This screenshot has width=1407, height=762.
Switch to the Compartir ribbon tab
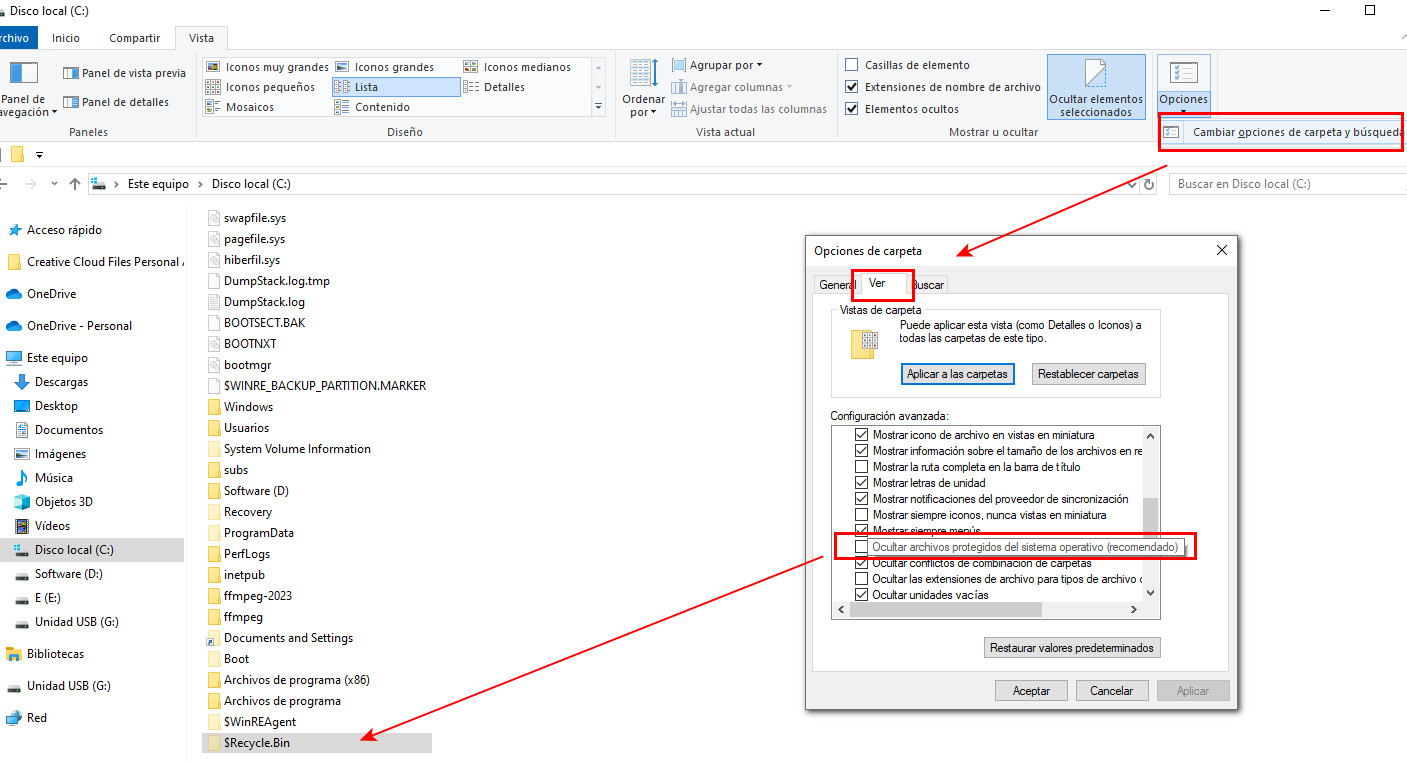point(134,38)
